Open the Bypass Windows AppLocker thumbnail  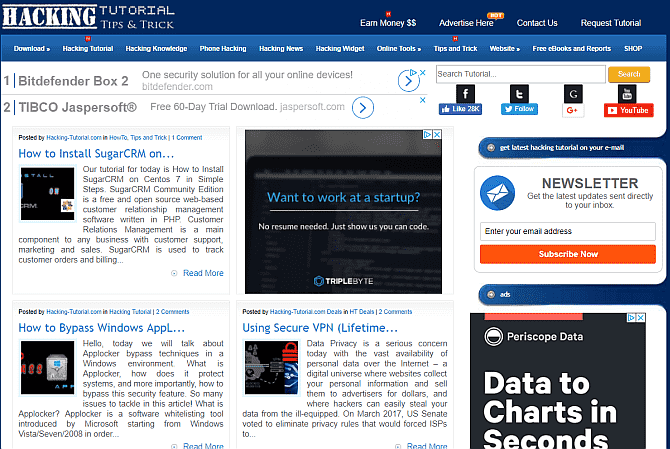point(47,367)
